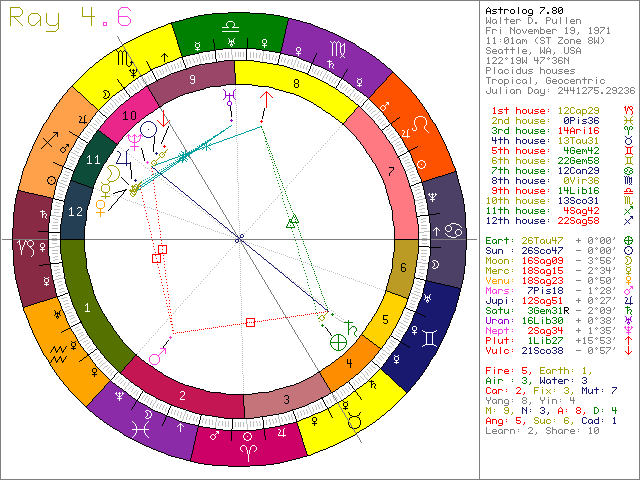Click the Aquarius glyph on the zodiac ring

[x=58, y=354]
